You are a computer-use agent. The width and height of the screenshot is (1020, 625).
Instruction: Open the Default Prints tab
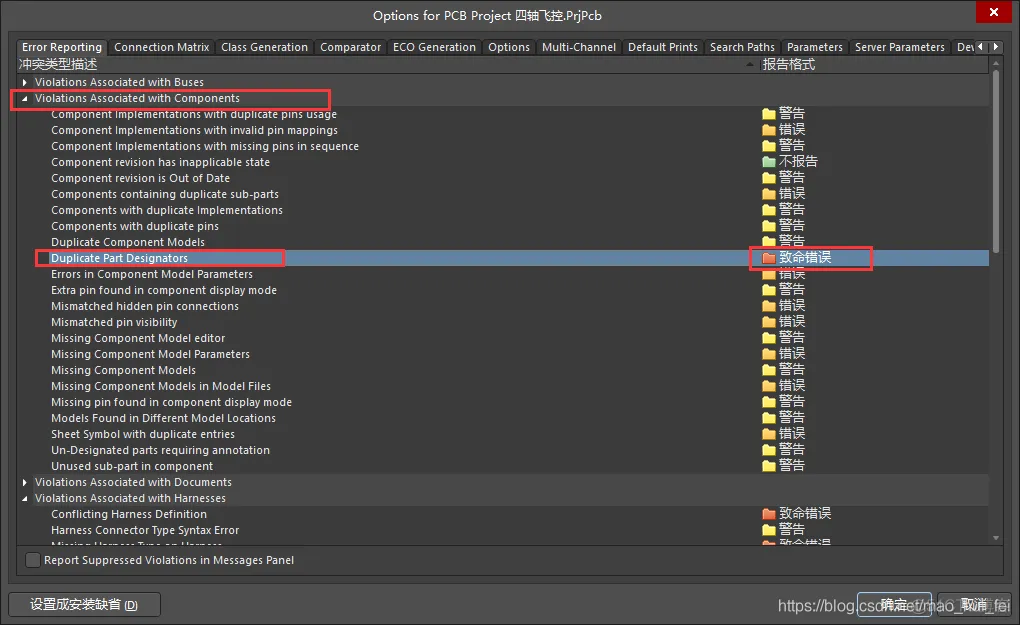[662, 47]
